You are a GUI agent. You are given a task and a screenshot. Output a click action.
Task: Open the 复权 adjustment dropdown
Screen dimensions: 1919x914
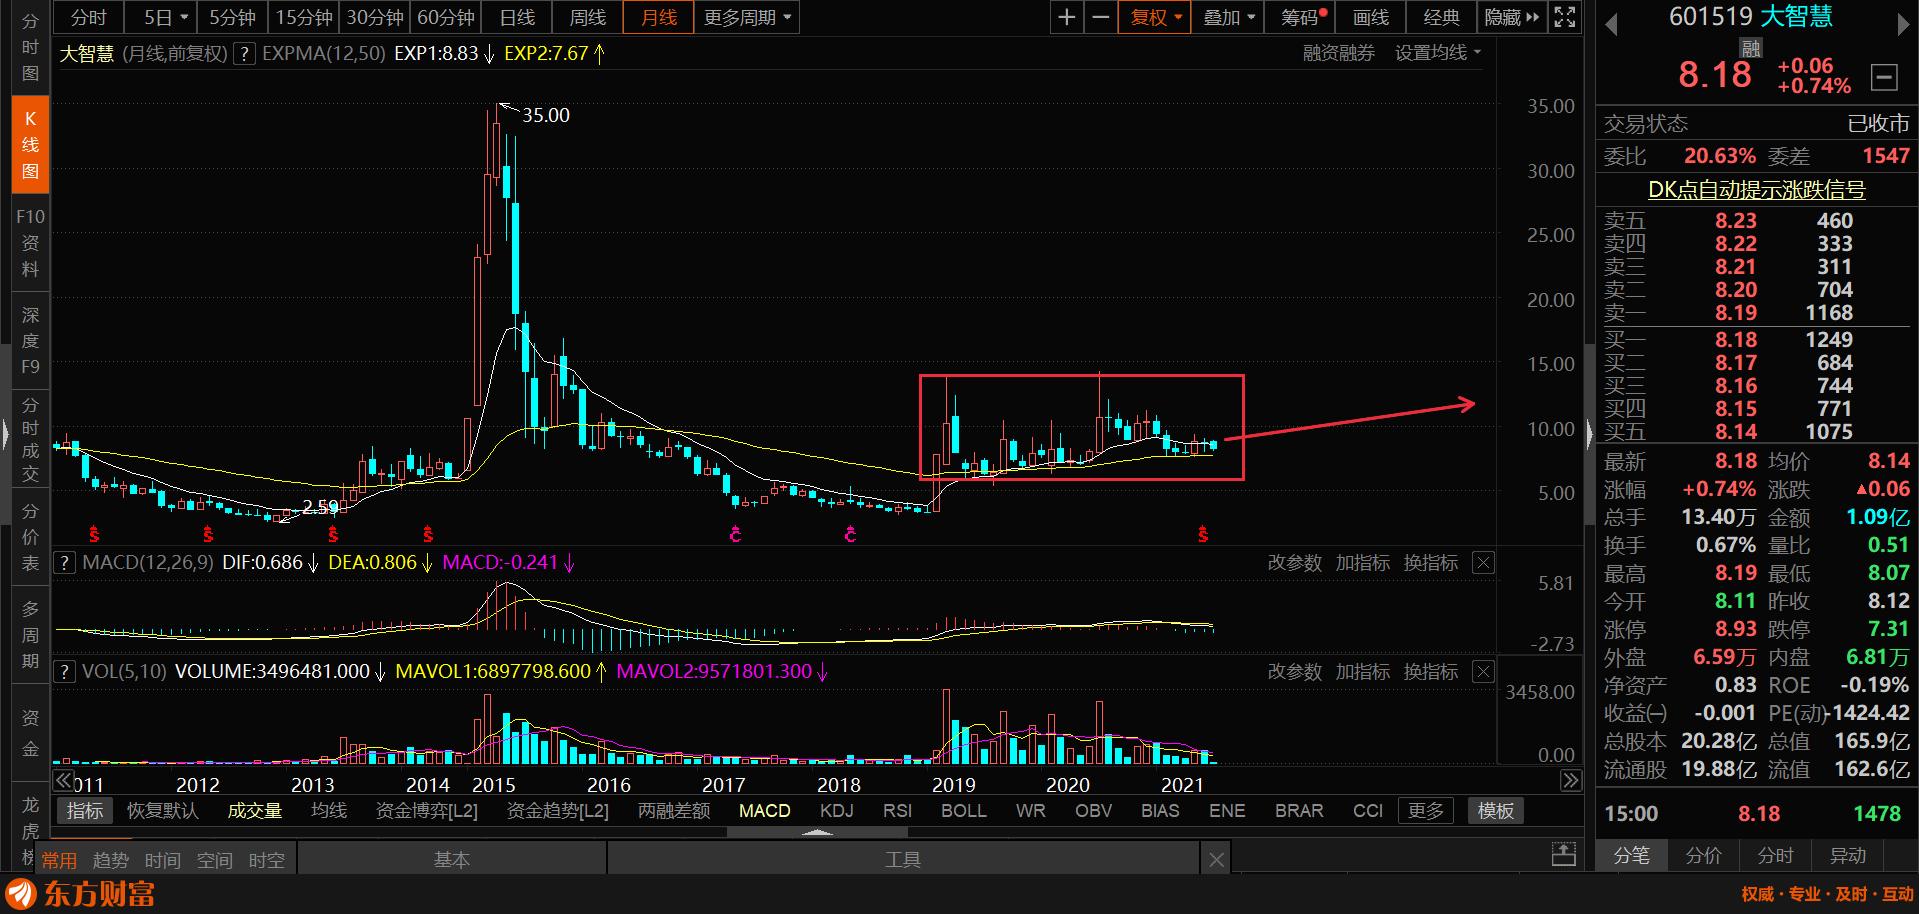1156,17
